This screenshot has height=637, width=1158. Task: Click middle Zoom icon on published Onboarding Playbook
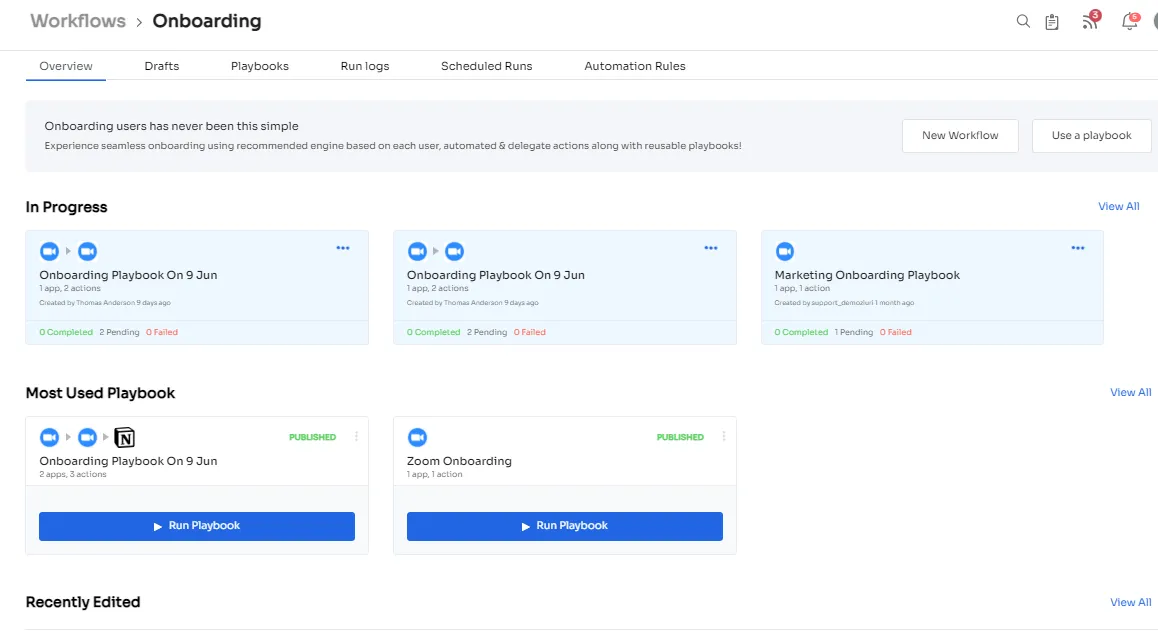(x=87, y=438)
